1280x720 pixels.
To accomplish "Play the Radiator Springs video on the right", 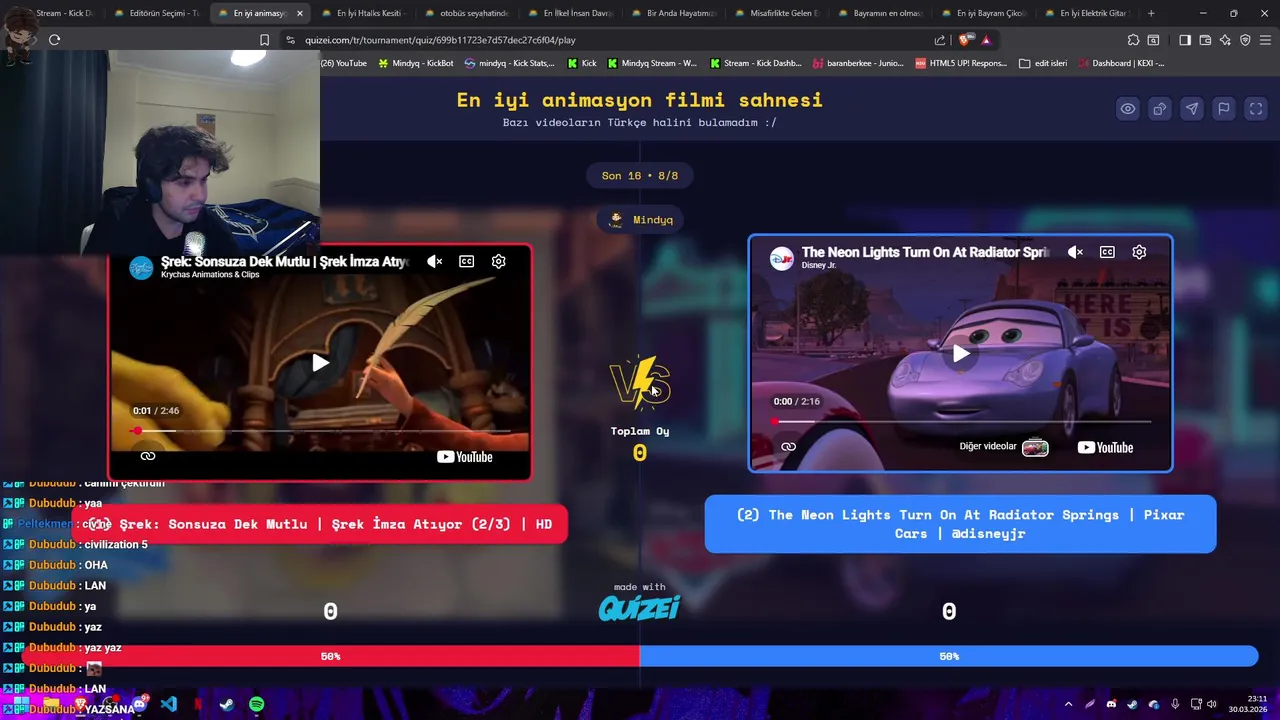I will [x=961, y=353].
